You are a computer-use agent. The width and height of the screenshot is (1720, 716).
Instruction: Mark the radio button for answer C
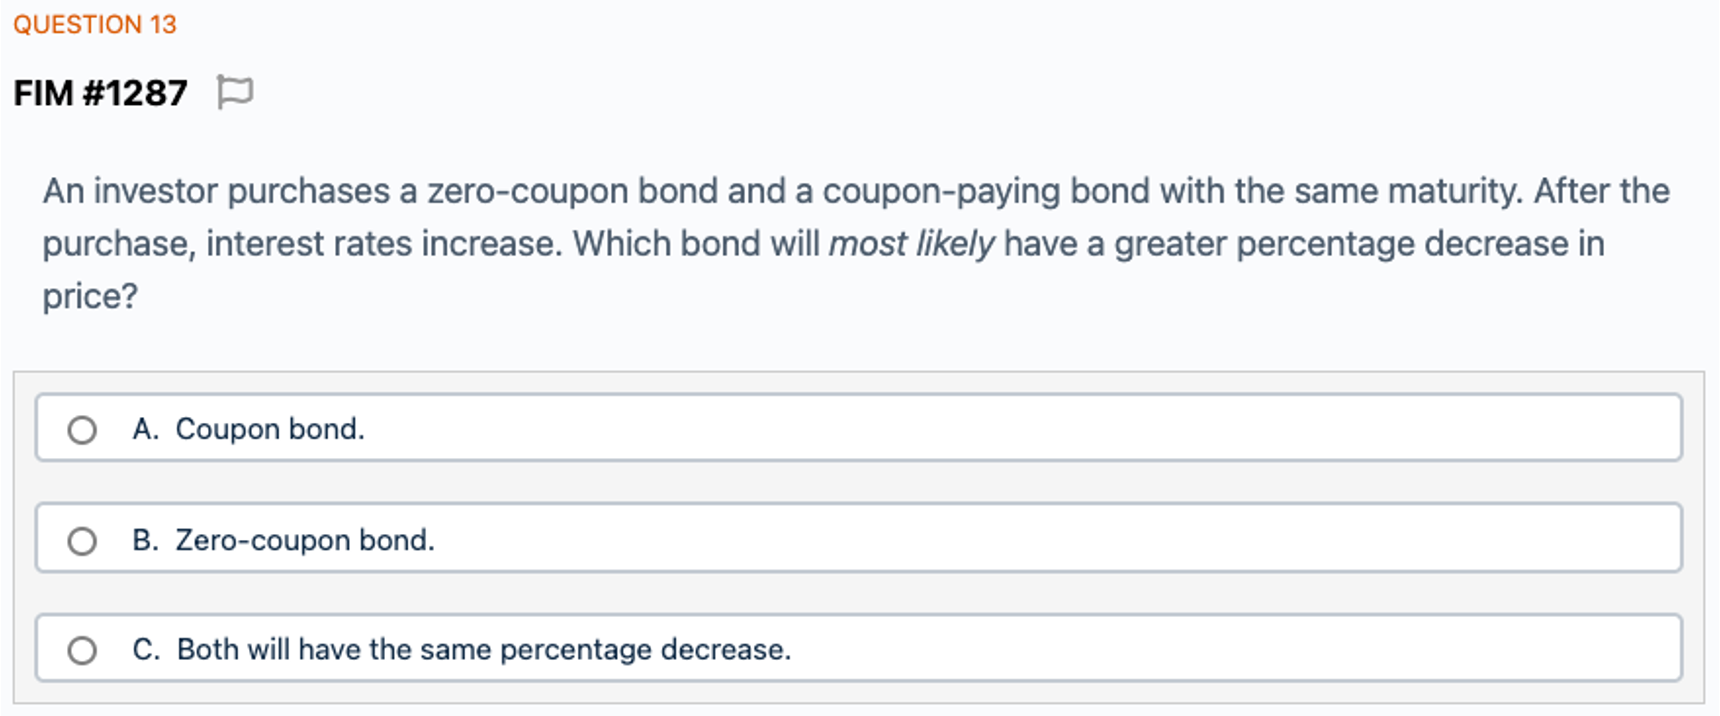[82, 651]
